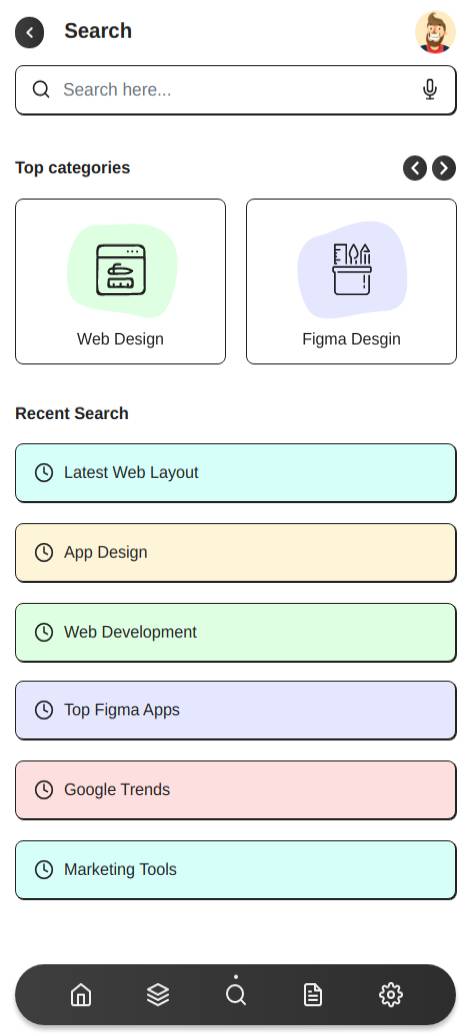
Task: Switch to the layers tab in bottom bar
Action: point(158,994)
